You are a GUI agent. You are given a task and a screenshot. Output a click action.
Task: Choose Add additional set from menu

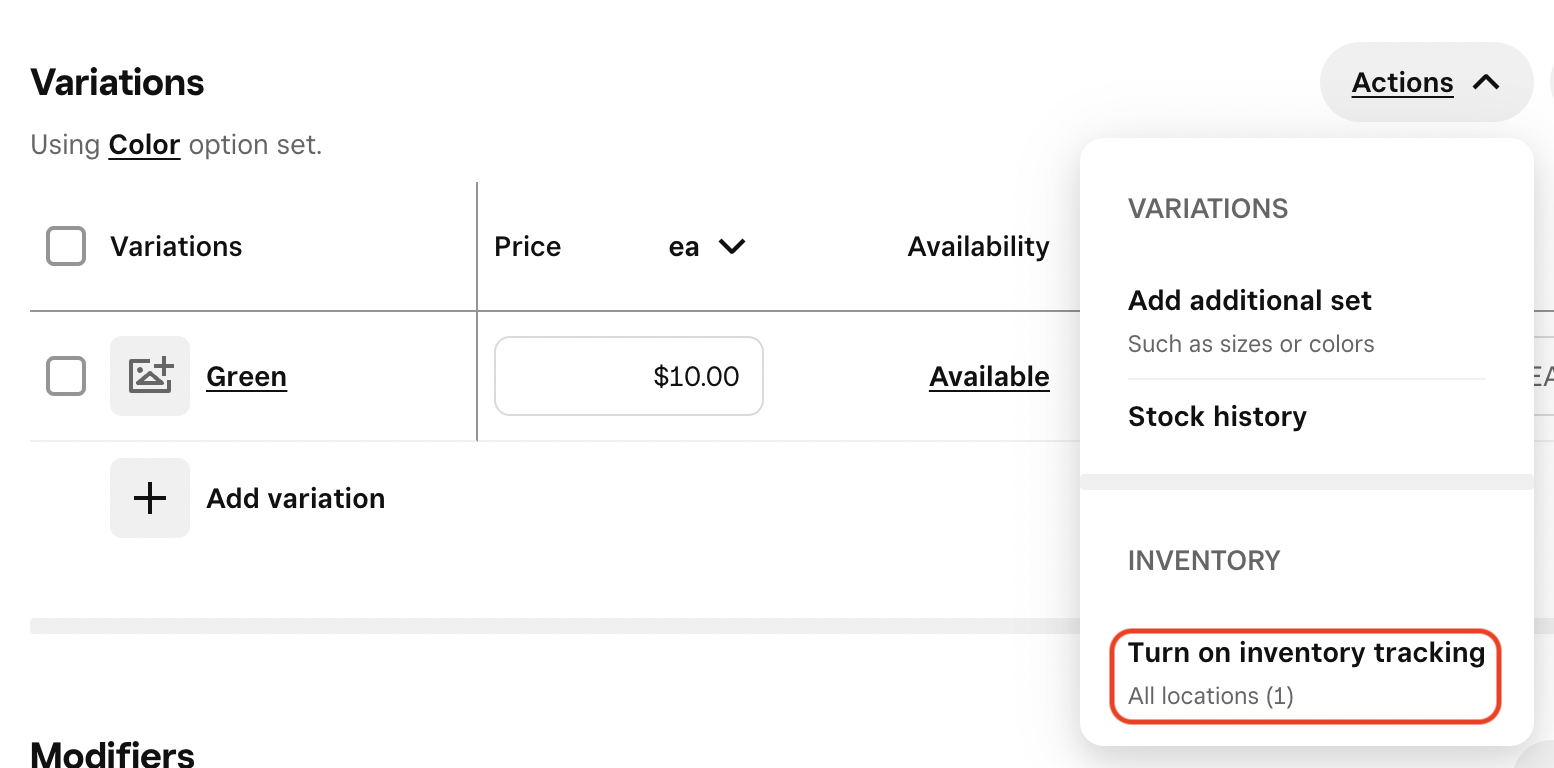[x=1249, y=301]
